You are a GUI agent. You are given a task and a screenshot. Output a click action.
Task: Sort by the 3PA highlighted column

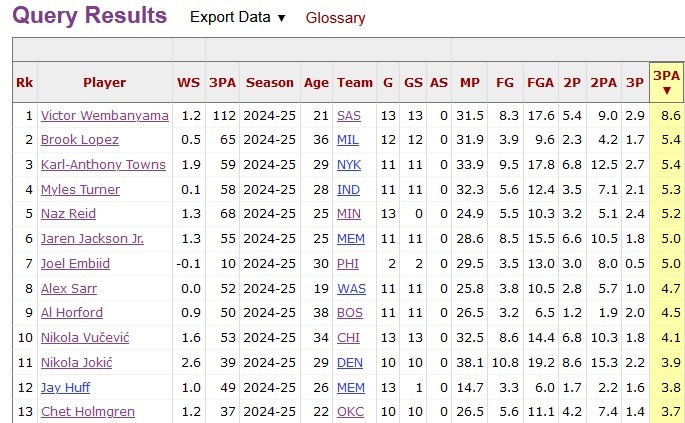tap(666, 82)
